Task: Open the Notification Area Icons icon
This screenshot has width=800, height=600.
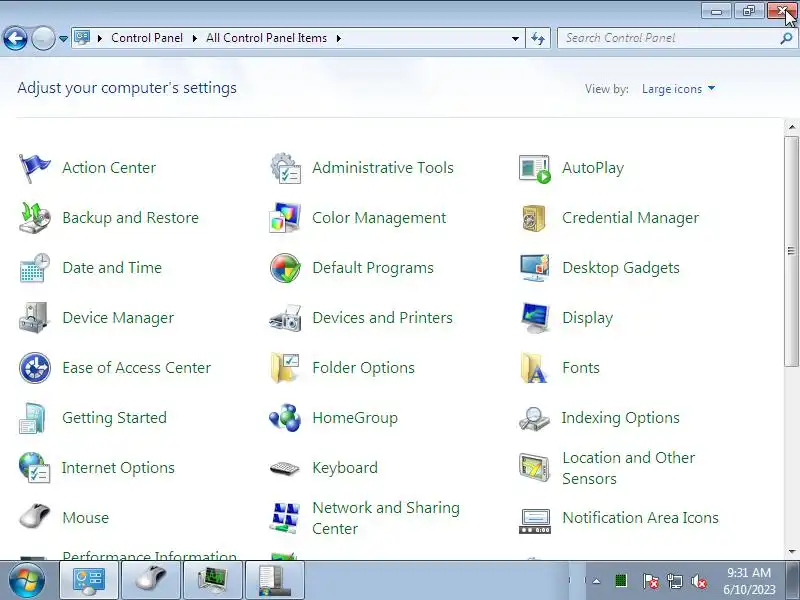Action: [535, 521]
